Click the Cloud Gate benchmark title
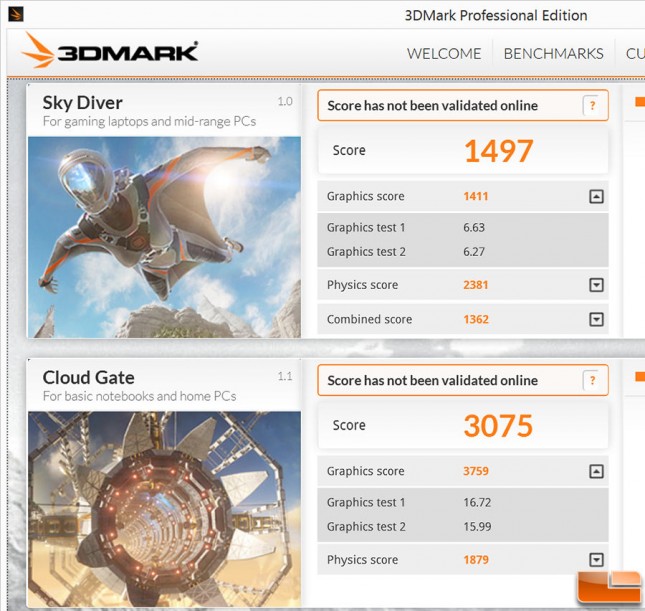Image resolution: width=645 pixels, height=611 pixels. 88,377
